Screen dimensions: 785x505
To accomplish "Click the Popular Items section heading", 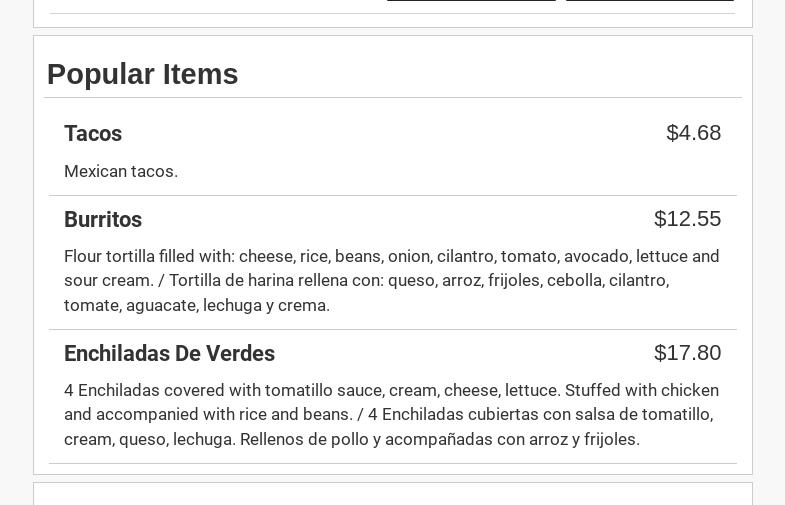I will 142,74.
